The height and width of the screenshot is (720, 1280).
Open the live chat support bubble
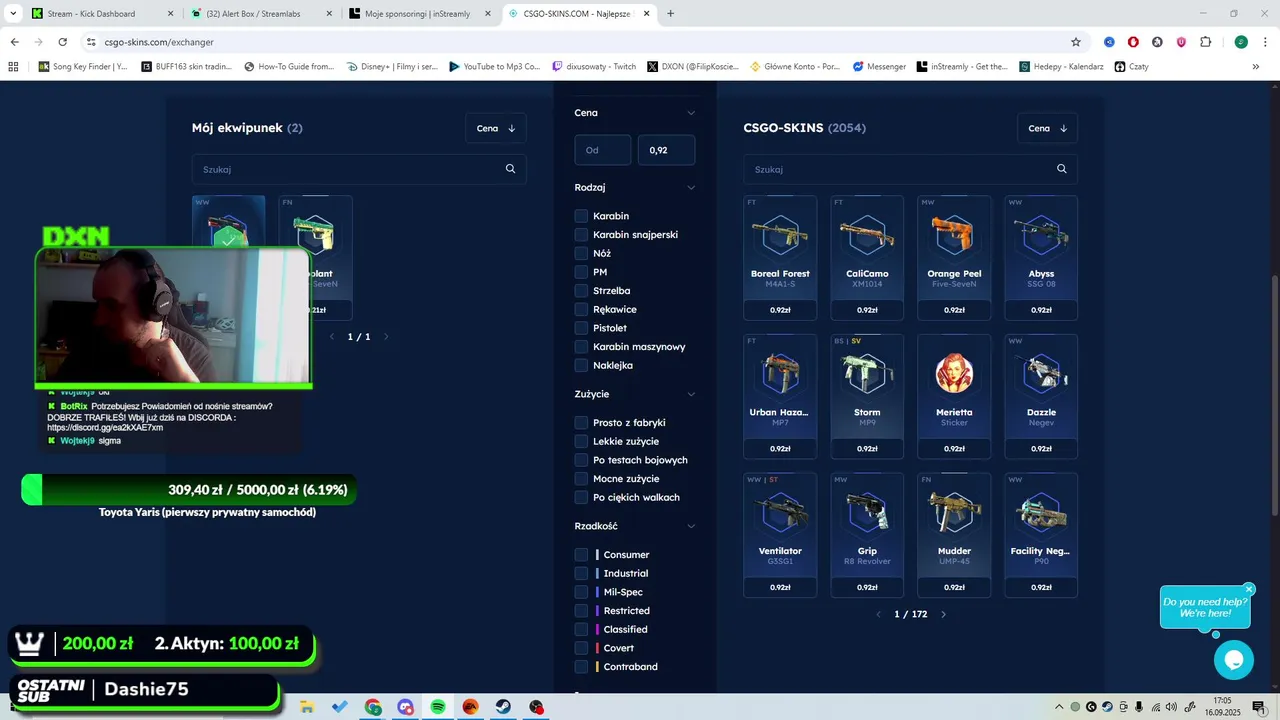tap(1233, 660)
